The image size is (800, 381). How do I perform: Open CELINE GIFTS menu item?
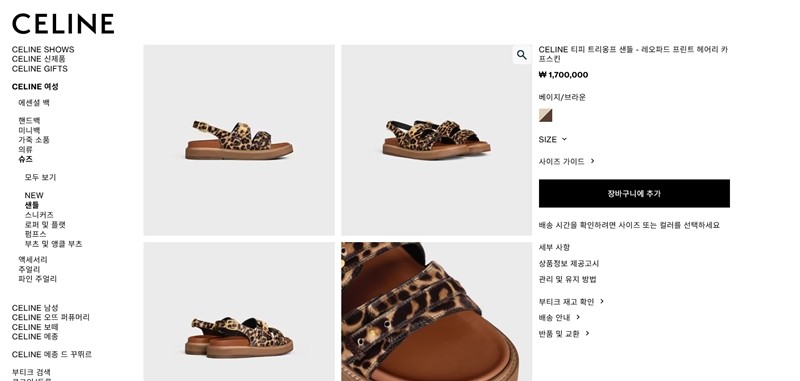pos(40,69)
